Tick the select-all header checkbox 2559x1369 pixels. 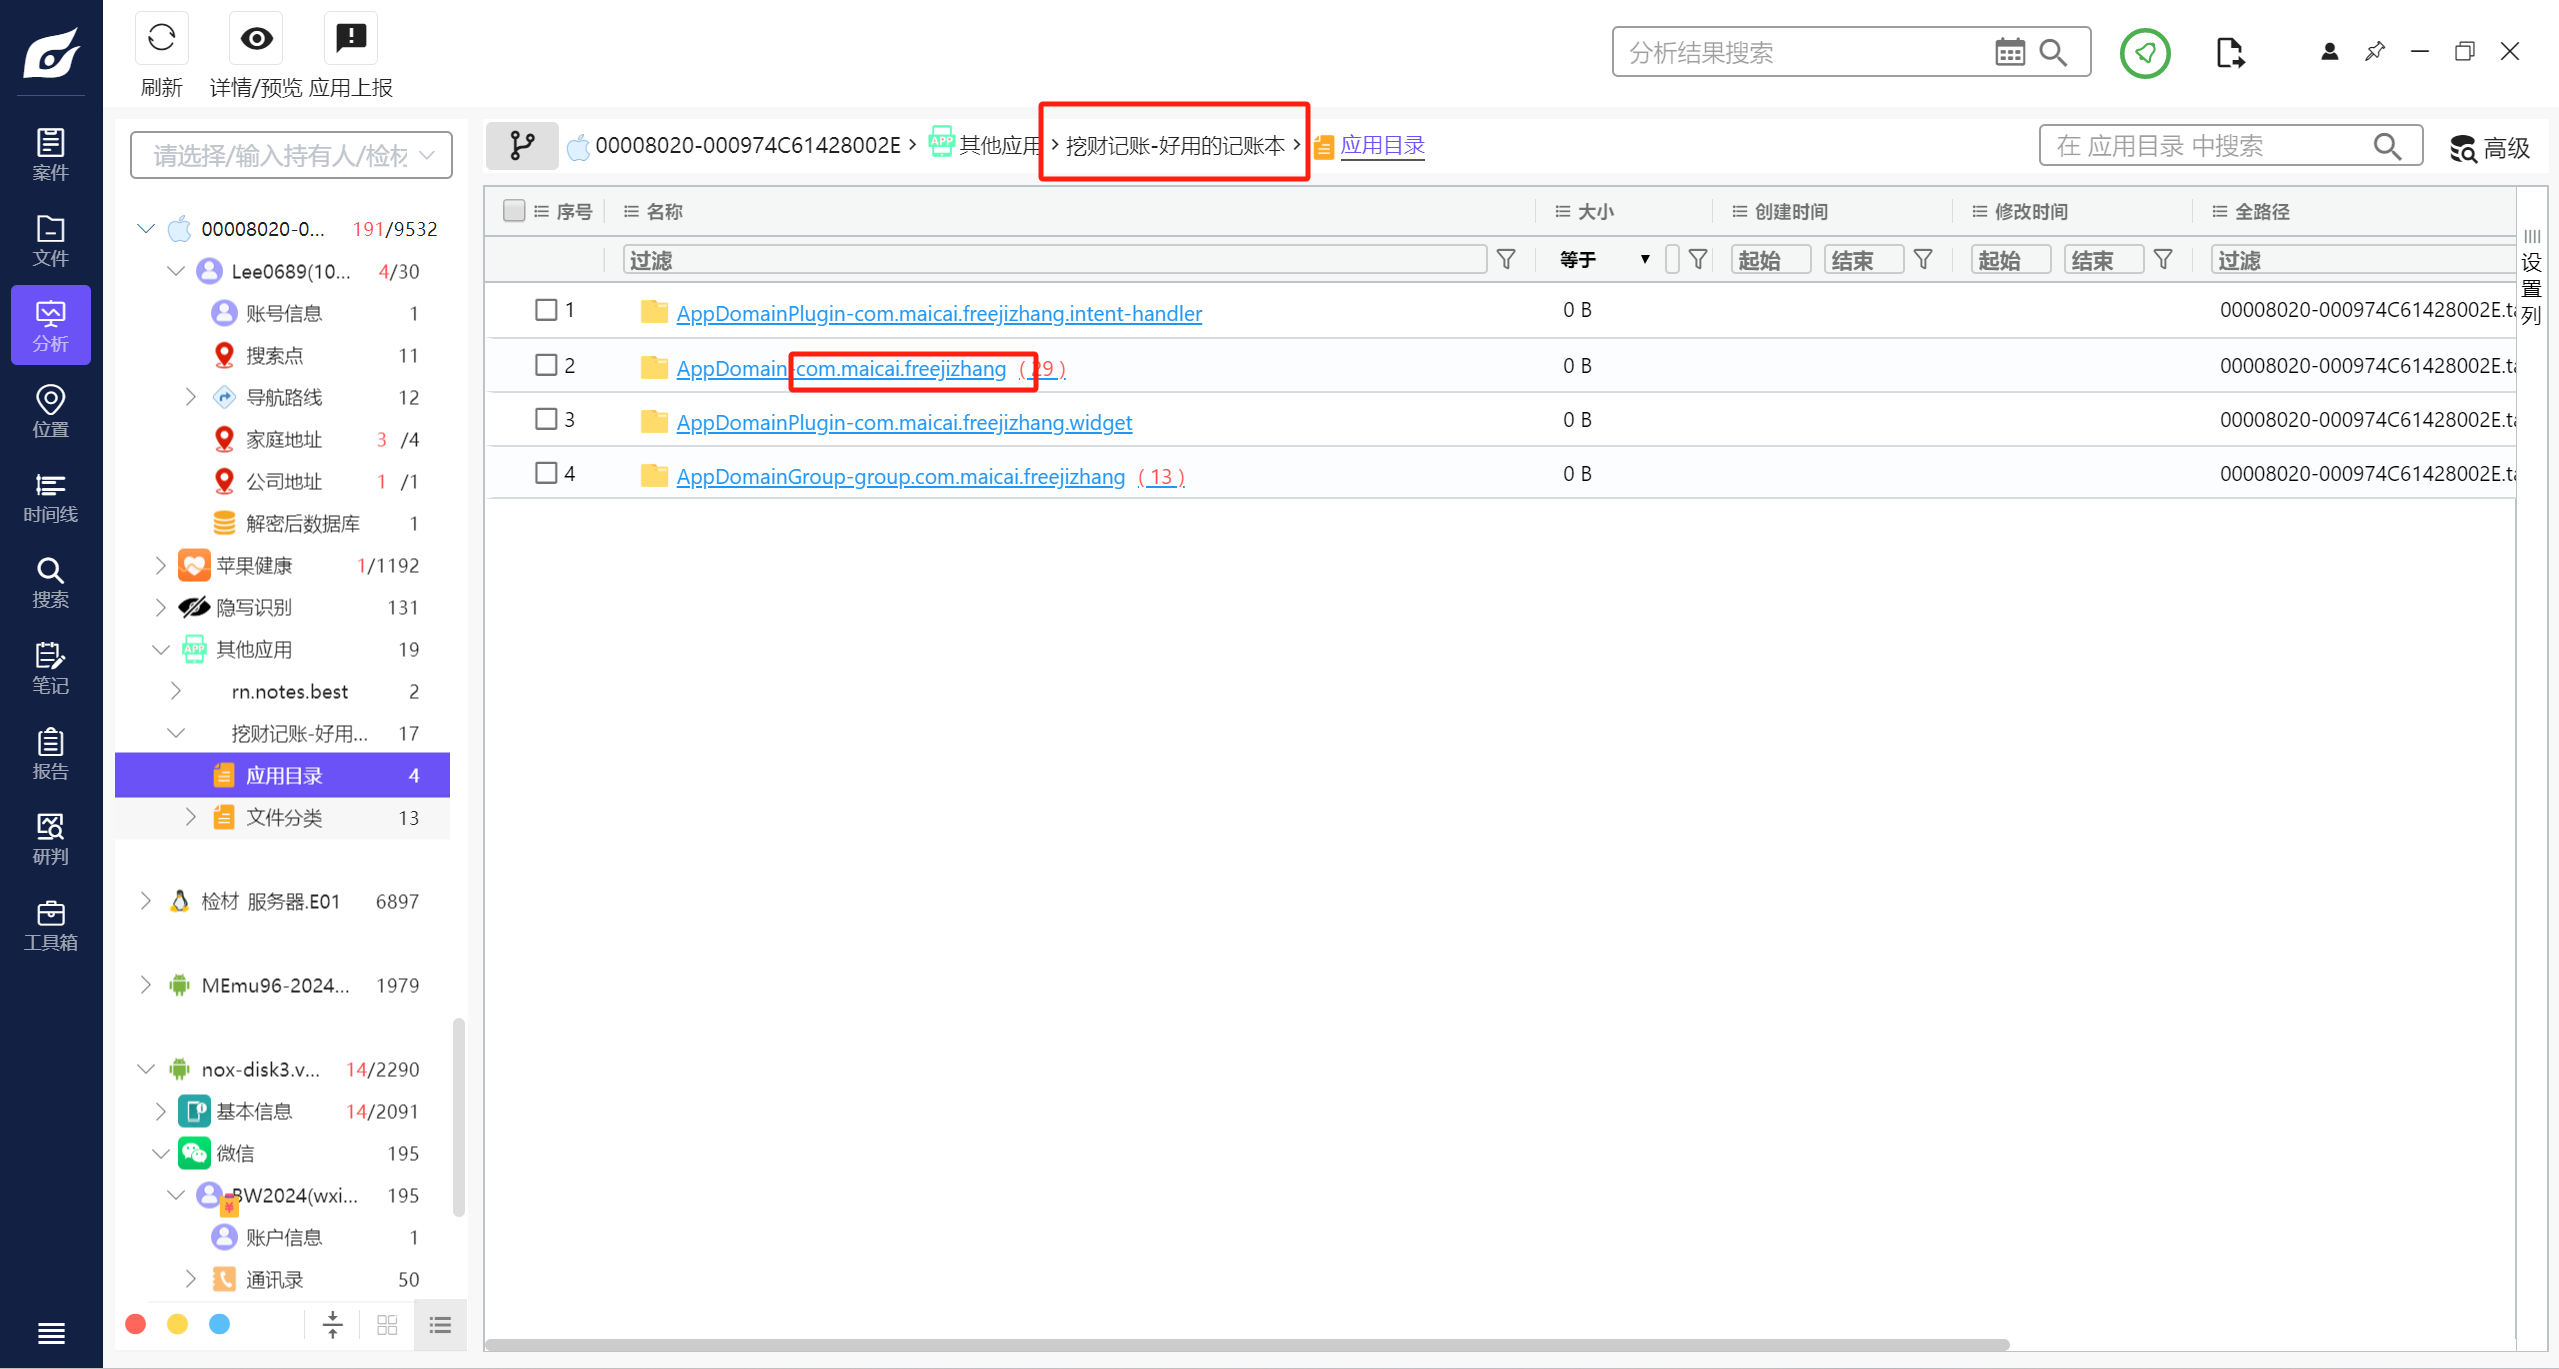514,211
